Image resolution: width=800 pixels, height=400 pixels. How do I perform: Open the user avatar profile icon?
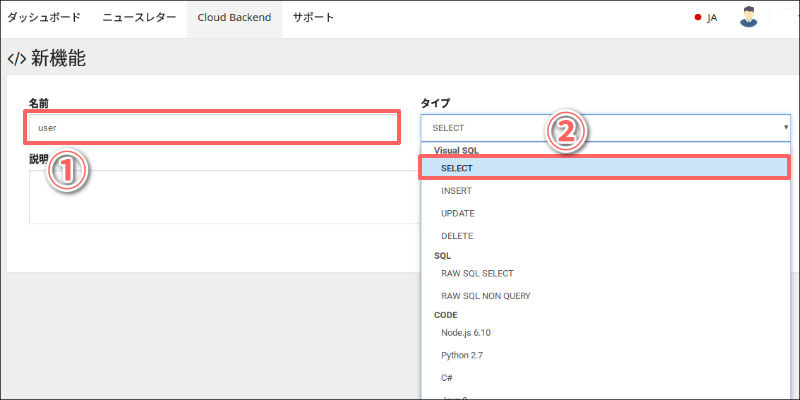click(748, 17)
